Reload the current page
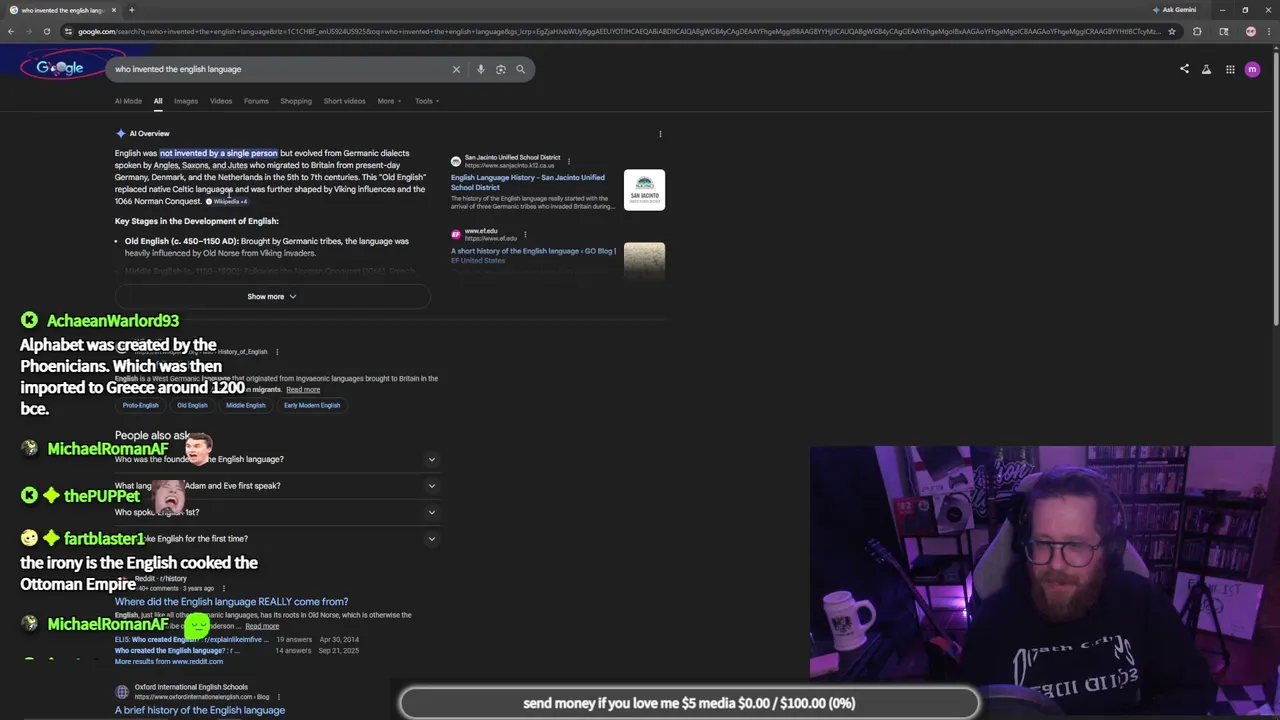Screen dimensions: 1280x720 47,31
